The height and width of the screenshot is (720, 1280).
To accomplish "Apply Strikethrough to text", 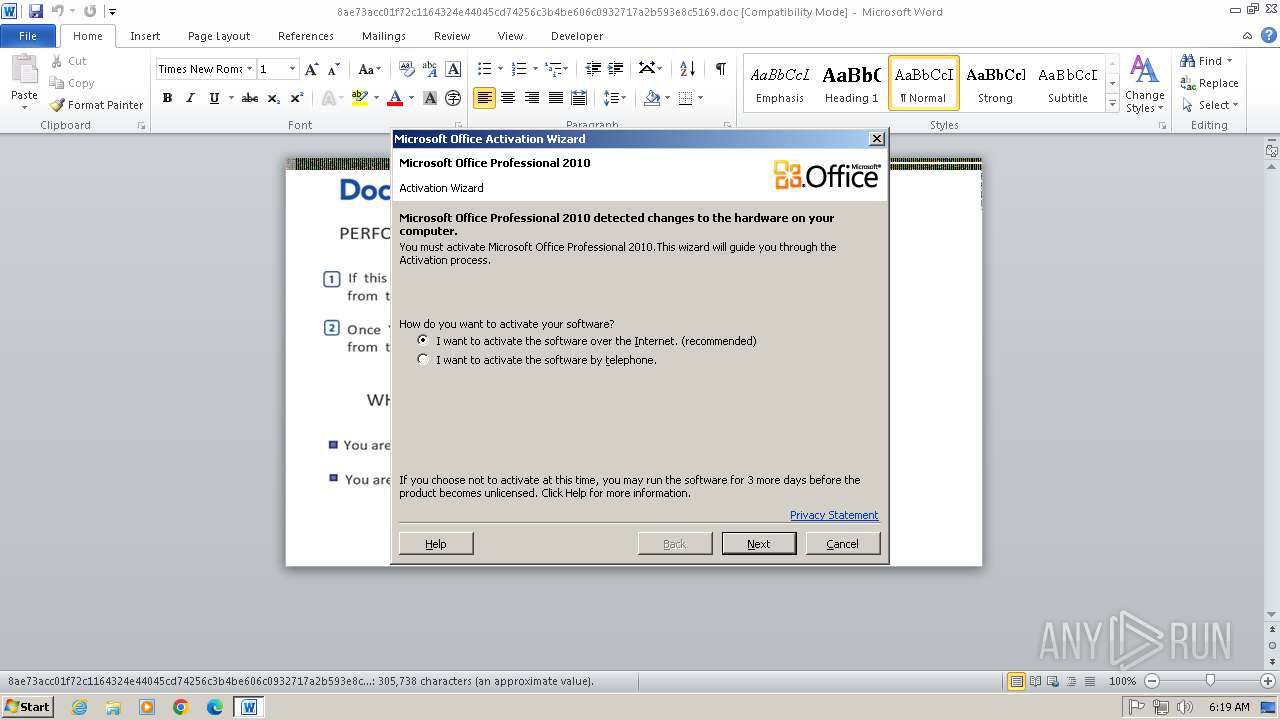I will point(250,98).
